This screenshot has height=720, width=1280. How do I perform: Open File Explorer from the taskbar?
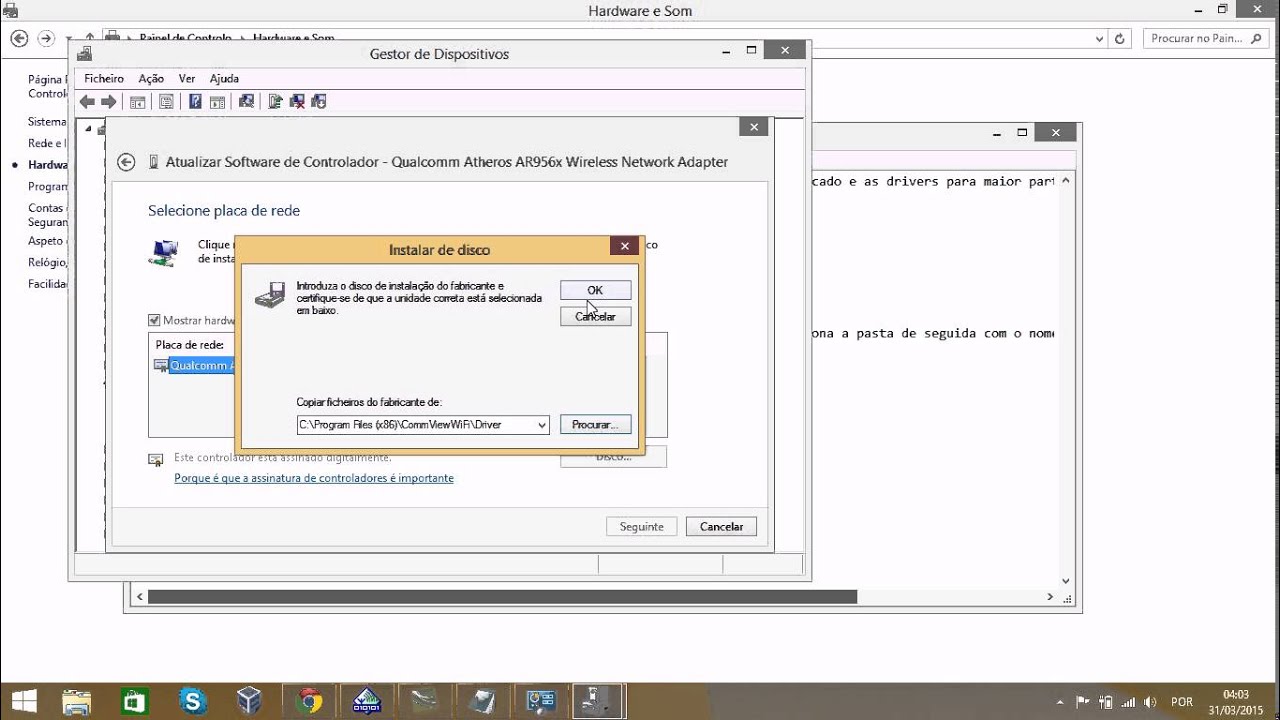pos(77,701)
